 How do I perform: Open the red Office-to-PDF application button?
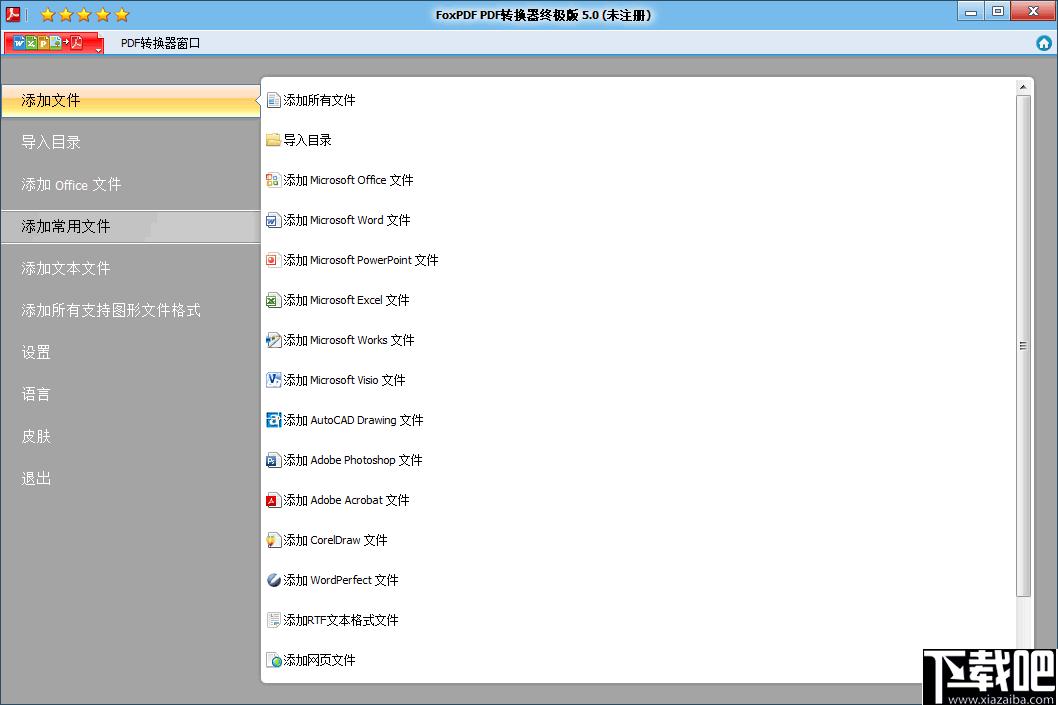tap(53, 43)
